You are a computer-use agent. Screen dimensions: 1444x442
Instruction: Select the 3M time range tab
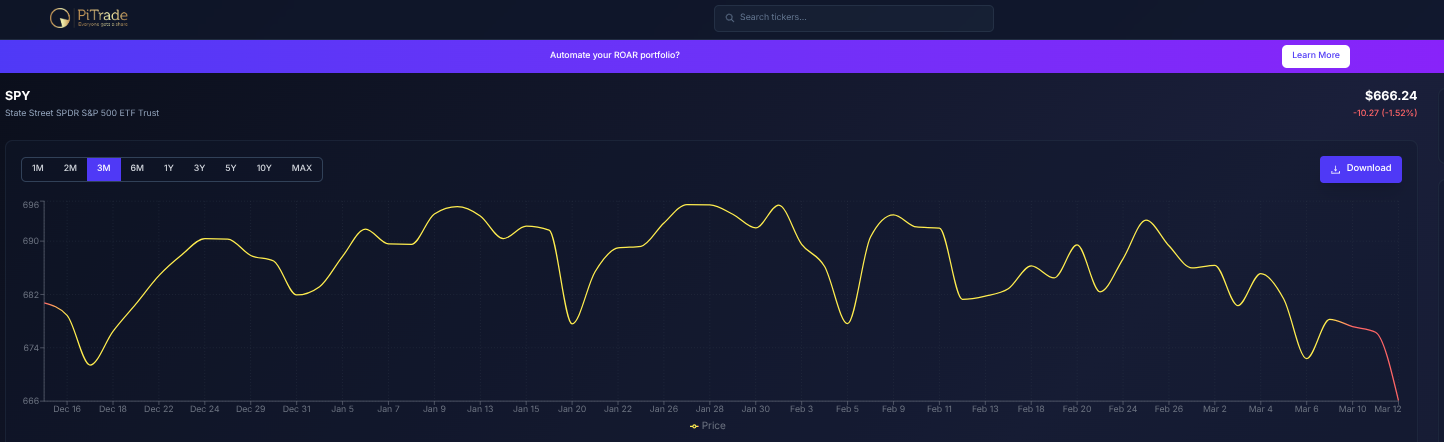pyautogui.click(x=104, y=169)
